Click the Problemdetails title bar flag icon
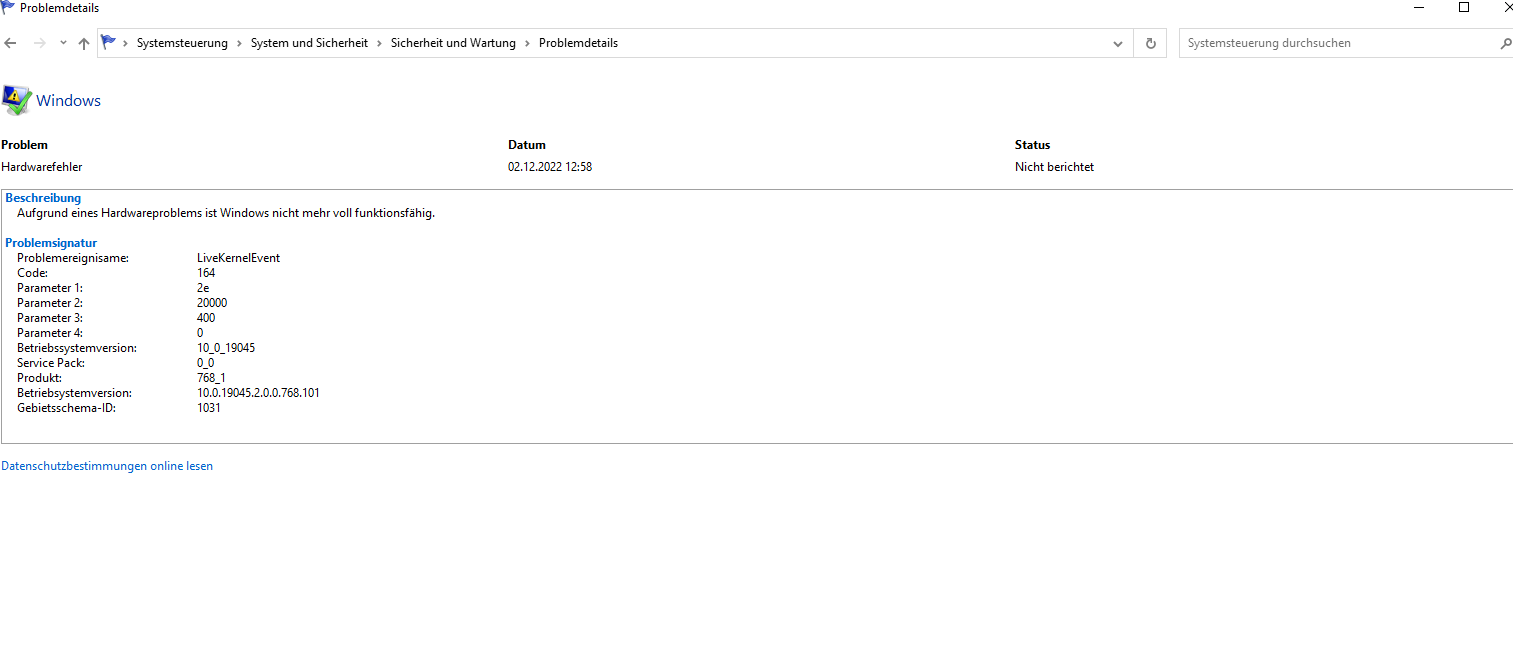This screenshot has width=1513, height=650. pos(8,7)
